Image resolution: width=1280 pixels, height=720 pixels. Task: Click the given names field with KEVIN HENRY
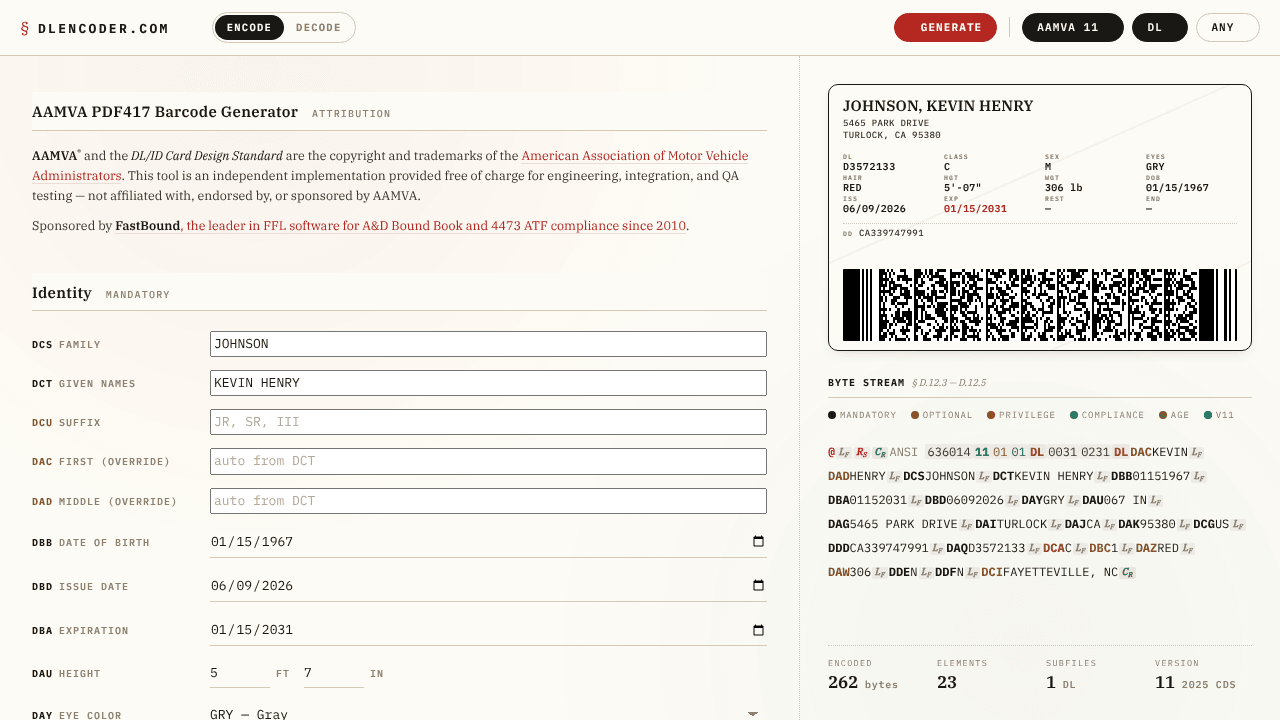coord(488,383)
